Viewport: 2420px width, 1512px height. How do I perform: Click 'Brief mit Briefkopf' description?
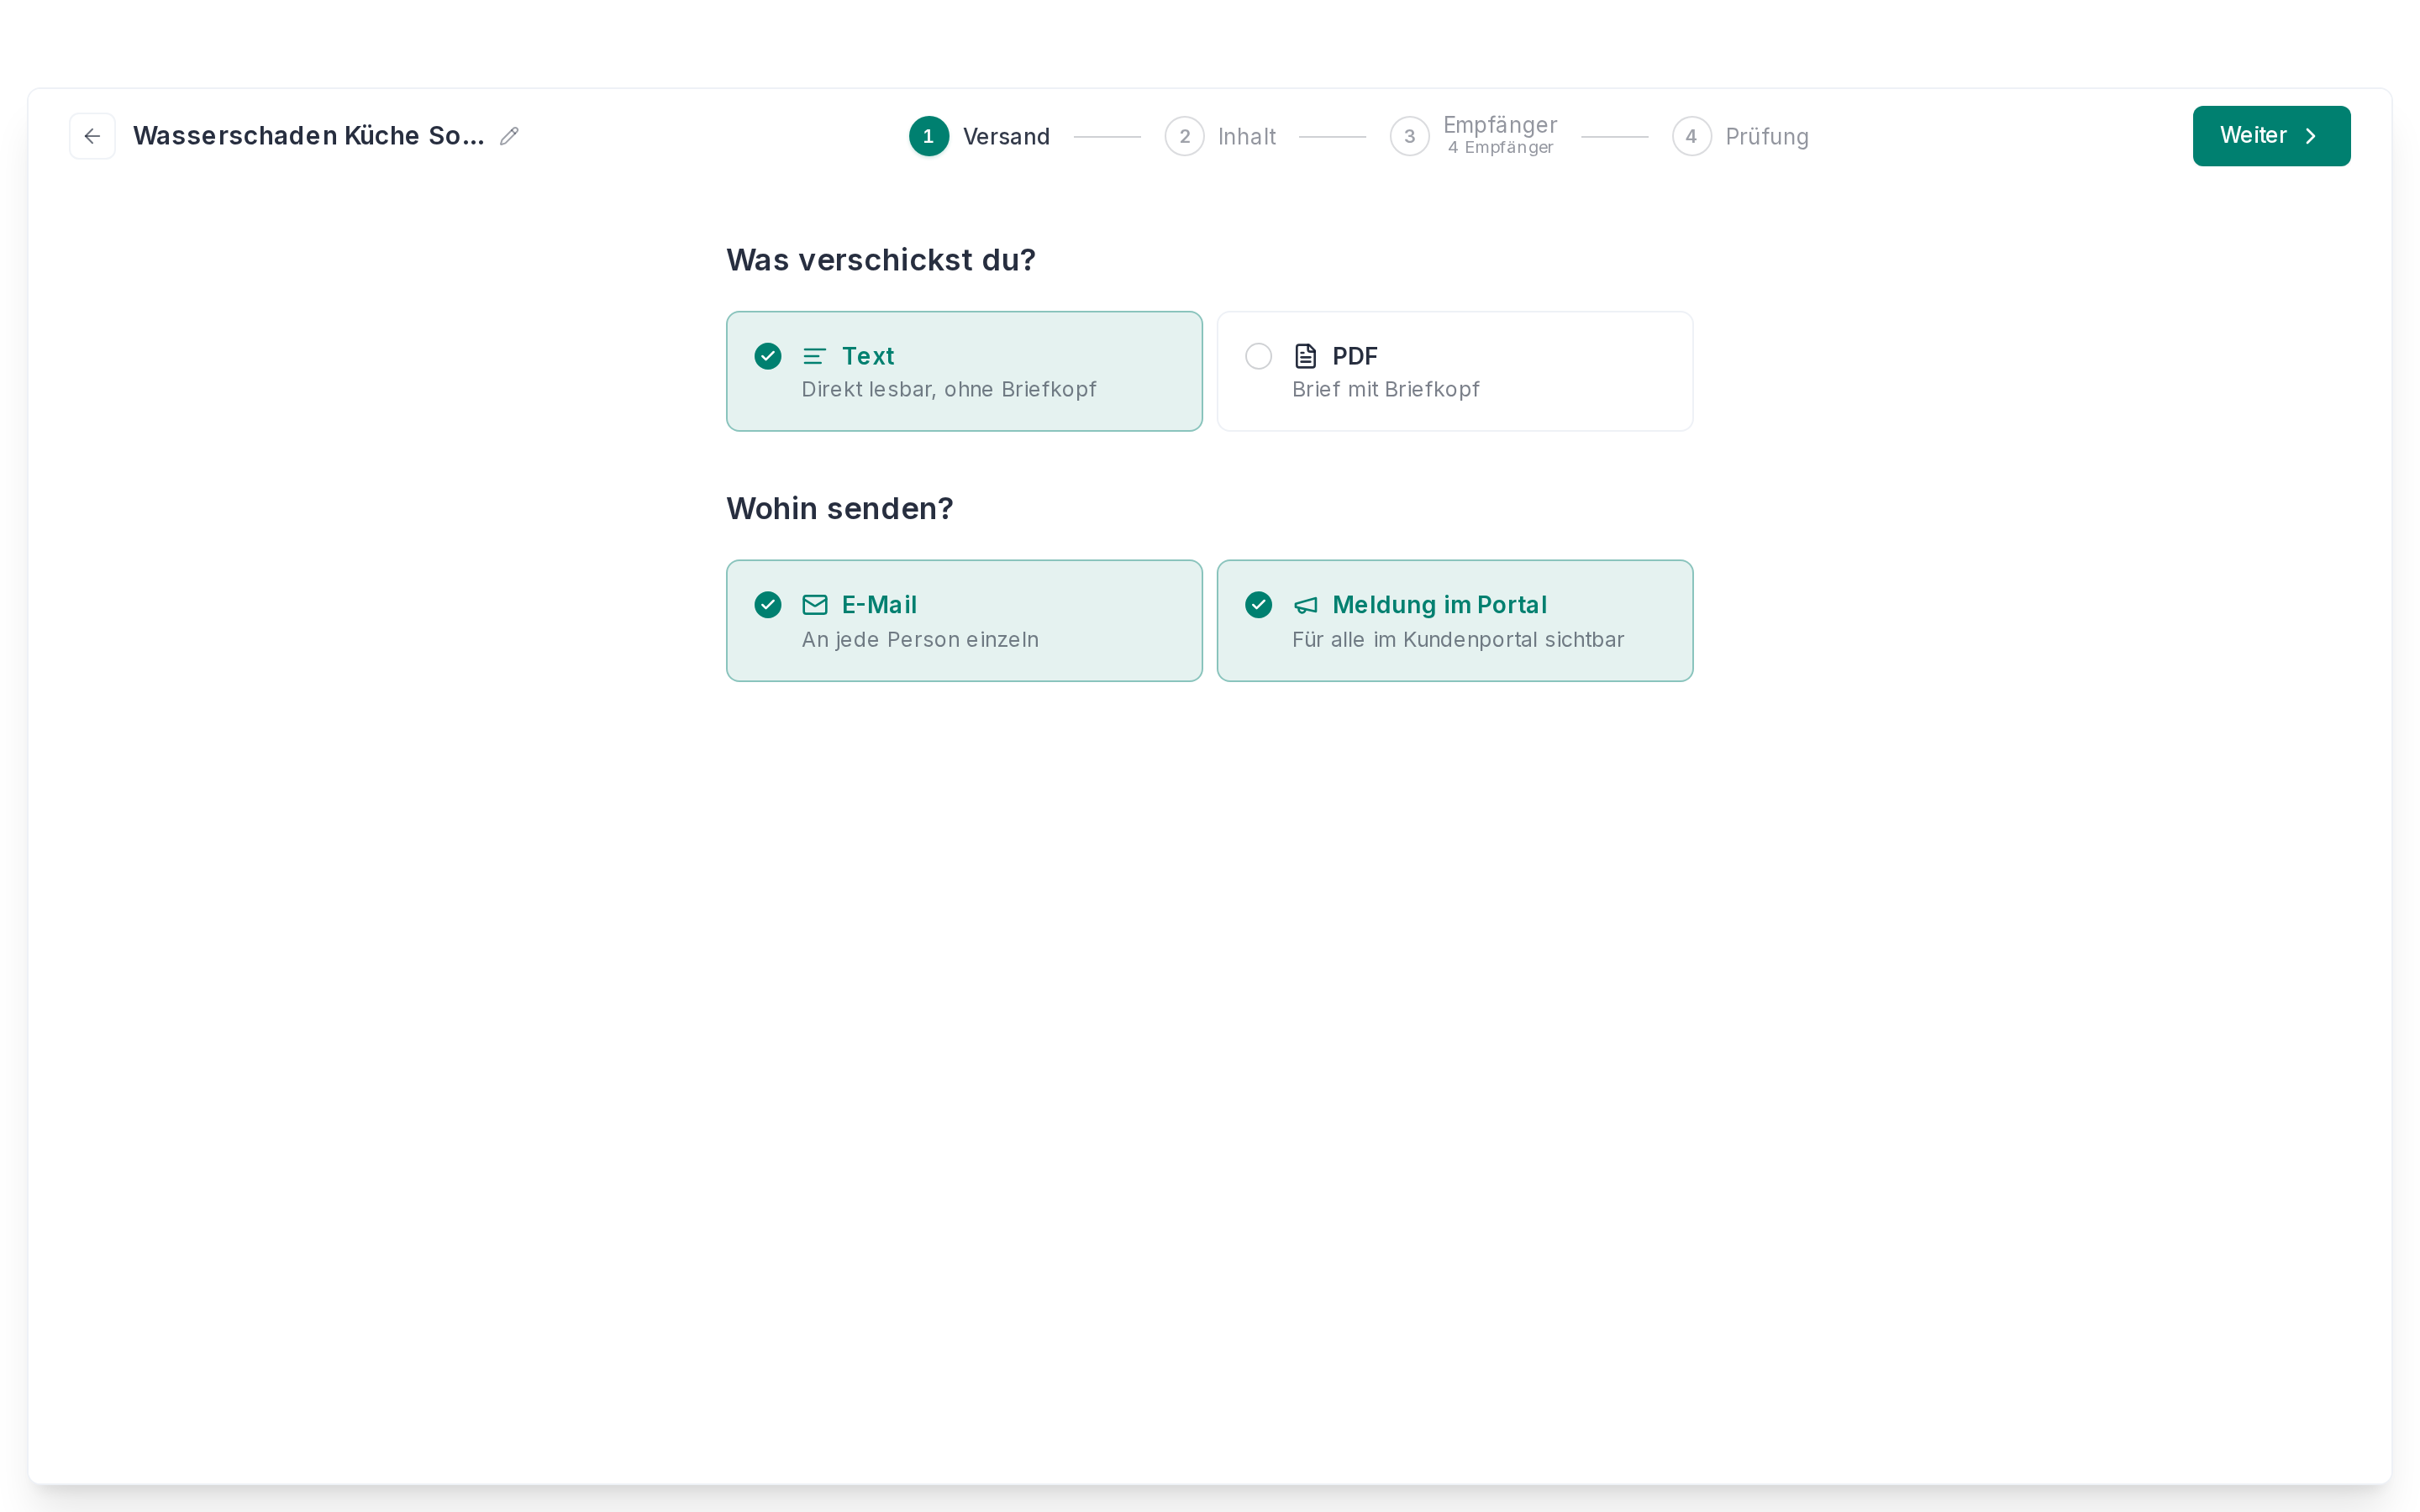(x=1385, y=390)
